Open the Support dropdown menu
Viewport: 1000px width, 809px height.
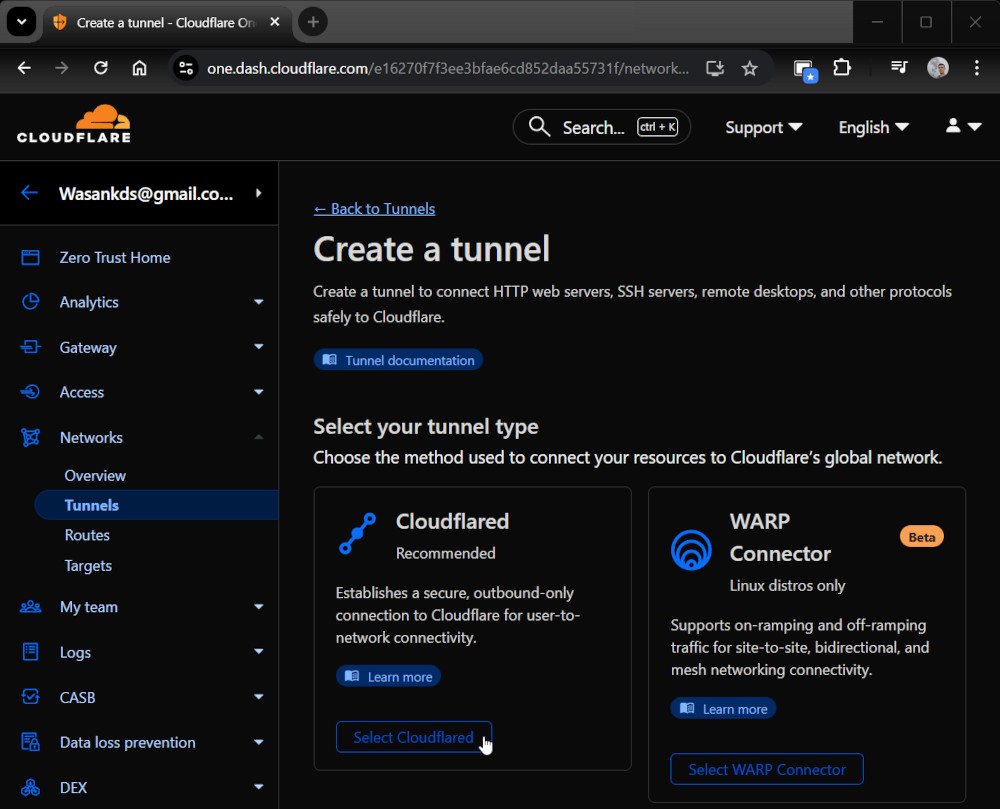click(x=763, y=127)
